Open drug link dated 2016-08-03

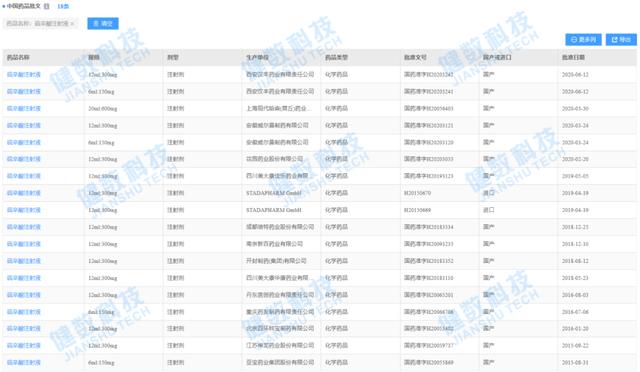pyautogui.click(x=24, y=295)
